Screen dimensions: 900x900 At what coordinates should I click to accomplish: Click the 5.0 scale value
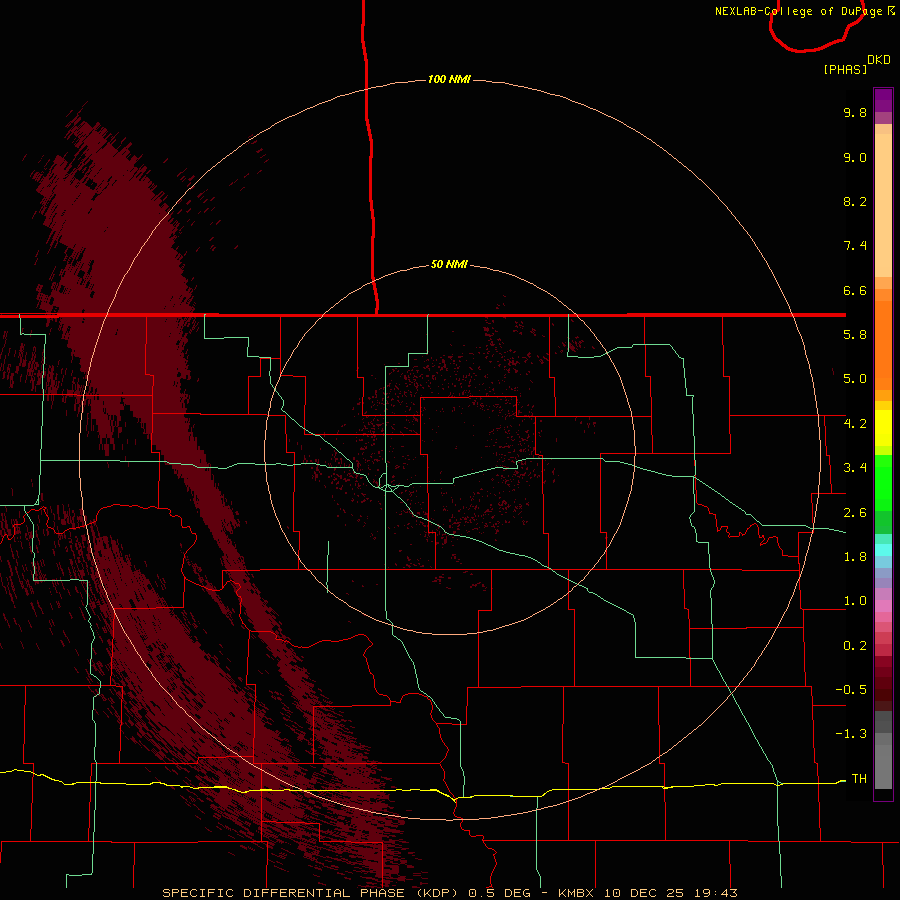855,379
